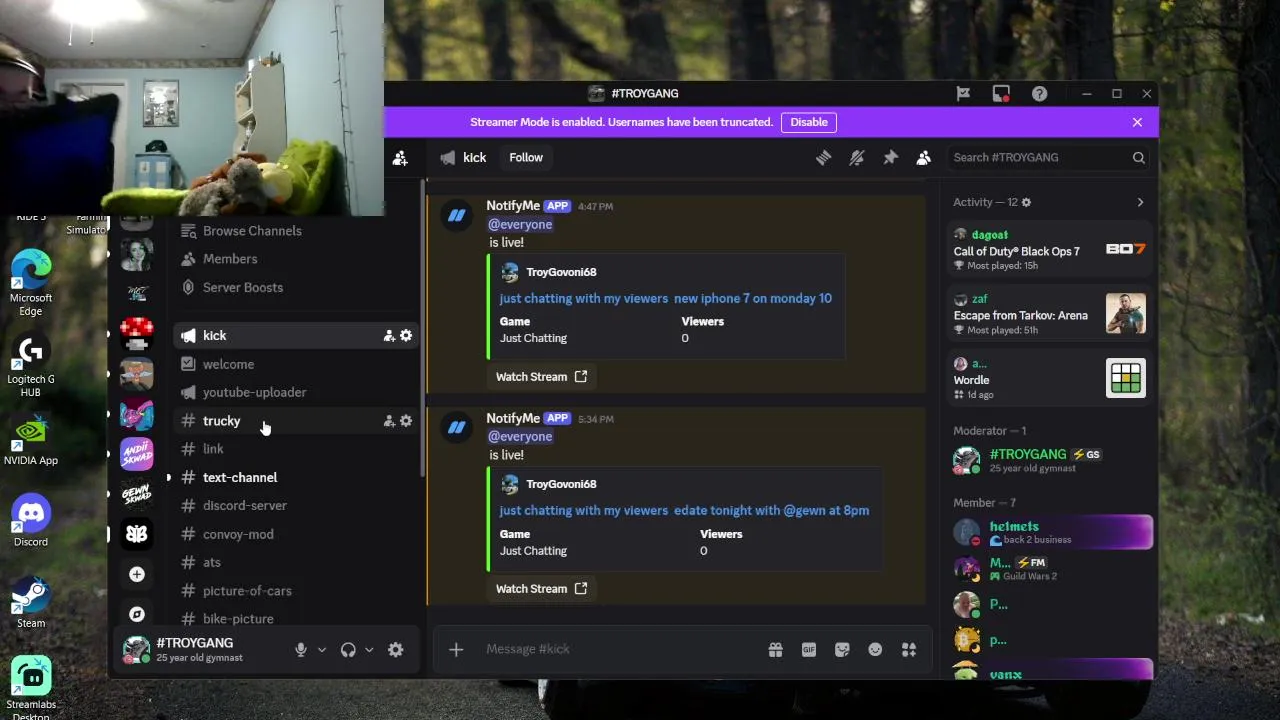The image size is (1280, 720).
Task: Open the mushroom server icon
Action: (137, 334)
